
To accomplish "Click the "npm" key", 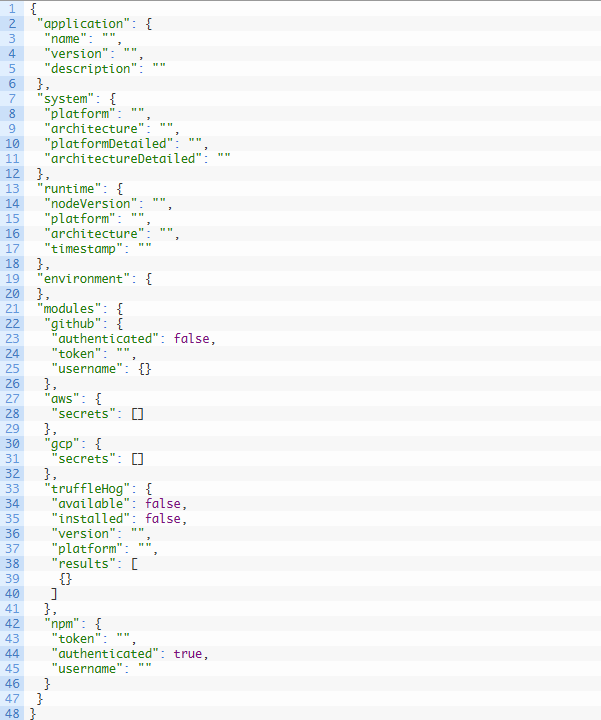I will point(64,623).
